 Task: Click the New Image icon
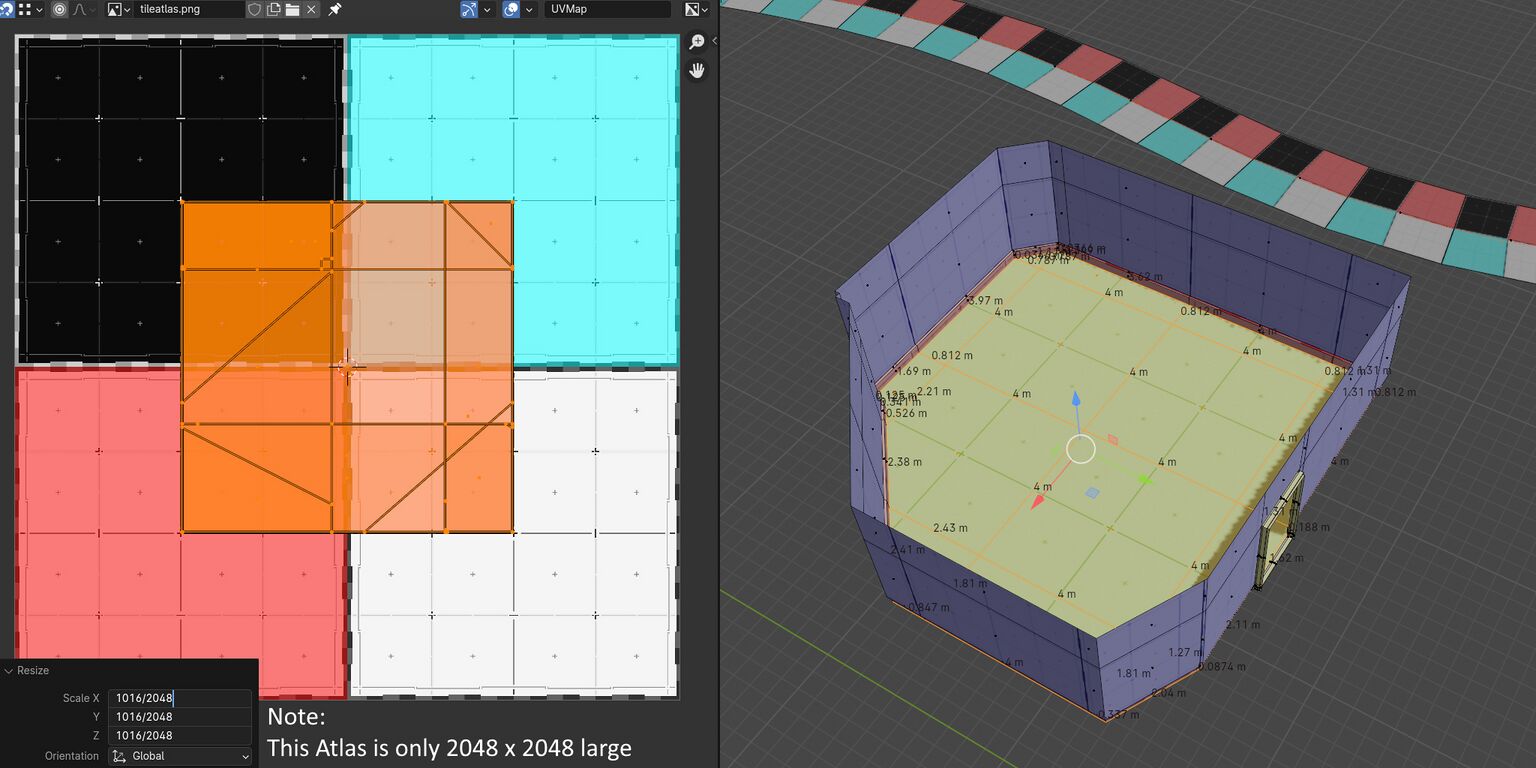(273, 9)
